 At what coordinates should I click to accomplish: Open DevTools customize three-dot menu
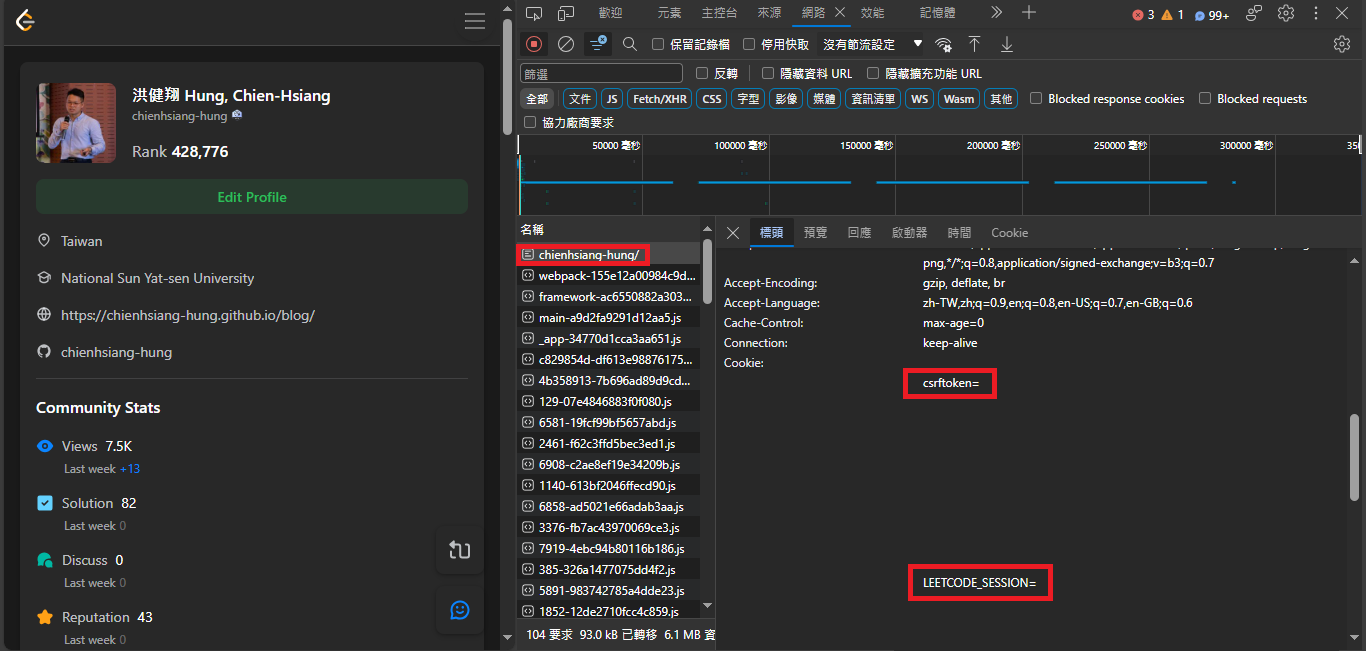(x=1315, y=13)
